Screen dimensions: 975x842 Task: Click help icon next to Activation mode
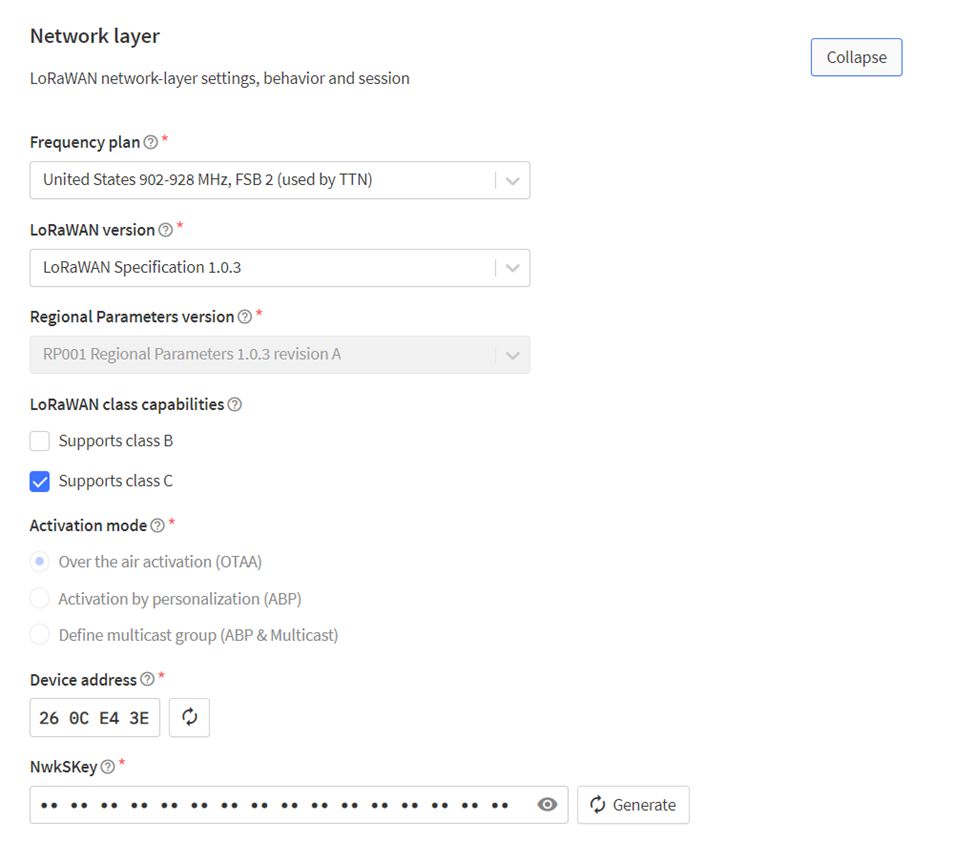(157, 526)
